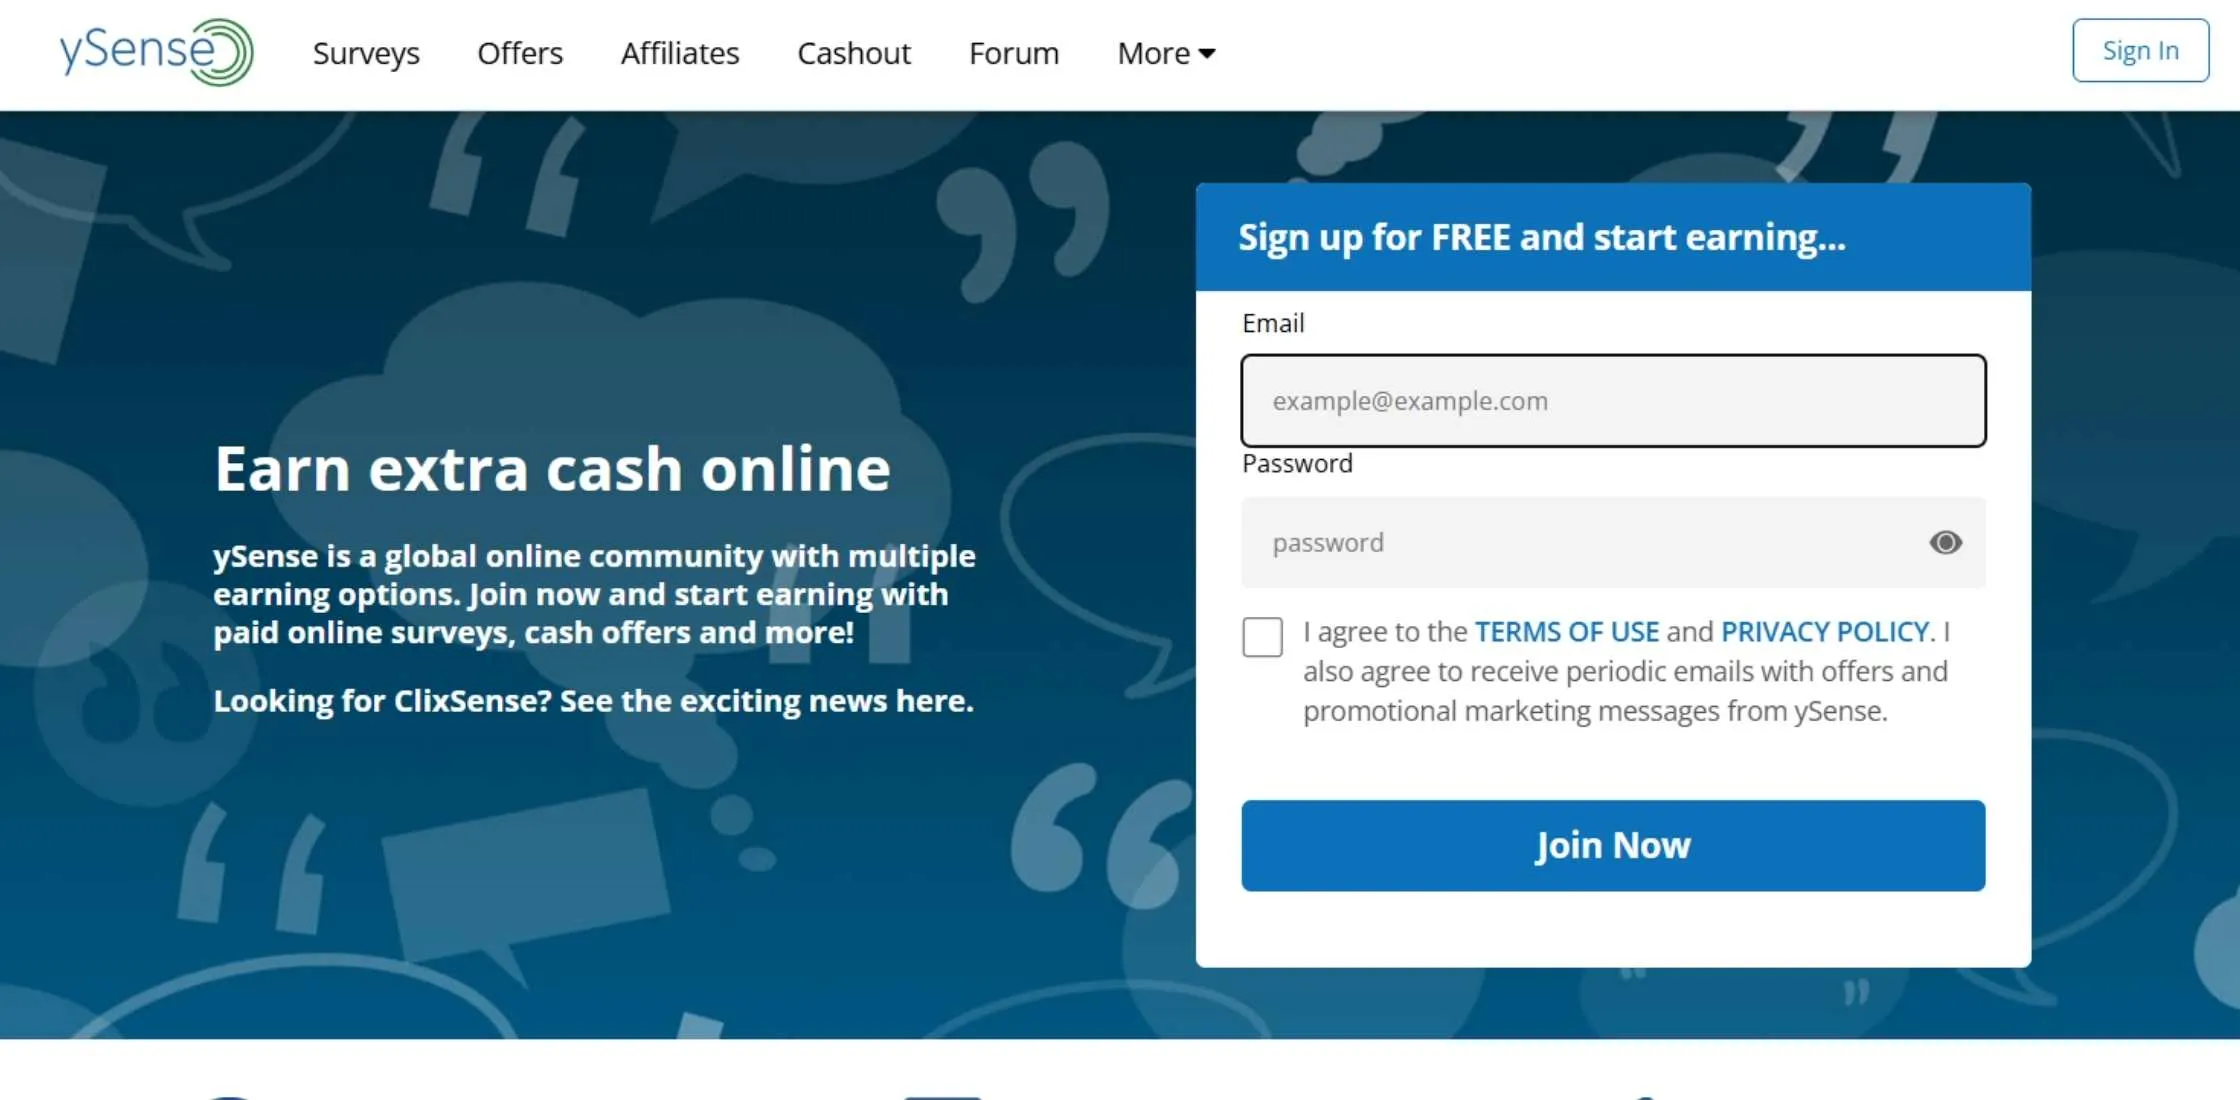Open the Surveys menu item
Image resolution: width=2240 pixels, height=1100 pixels.
(366, 53)
